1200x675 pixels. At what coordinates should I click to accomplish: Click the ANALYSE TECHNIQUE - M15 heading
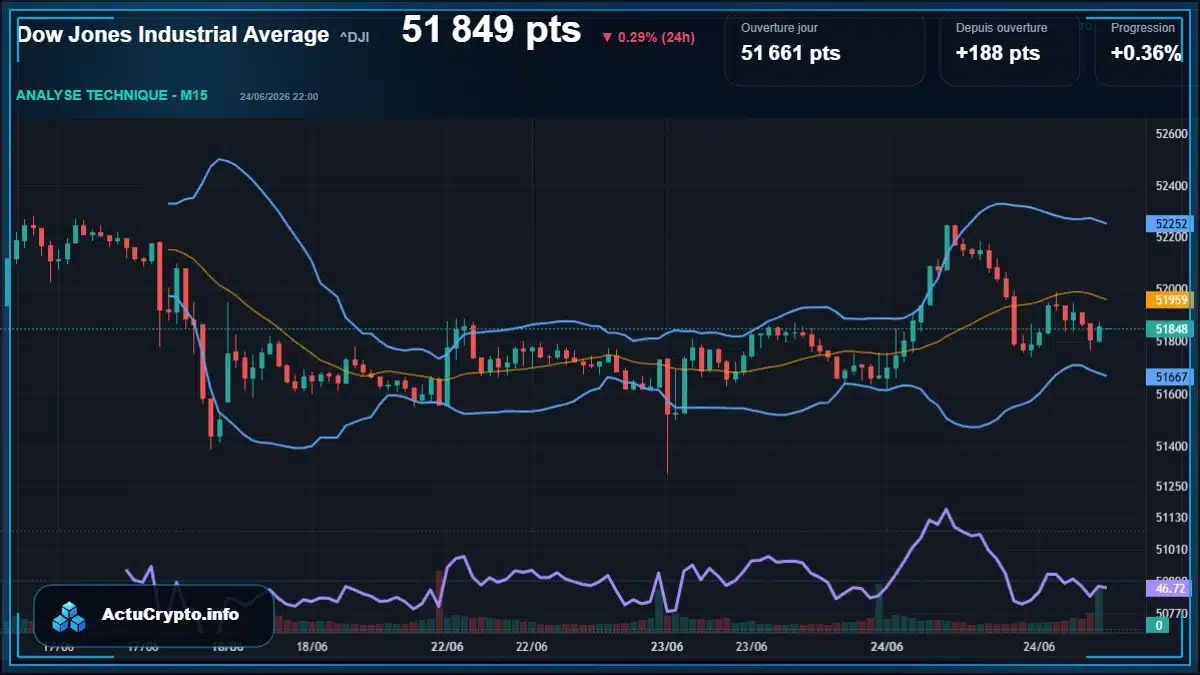(x=111, y=96)
